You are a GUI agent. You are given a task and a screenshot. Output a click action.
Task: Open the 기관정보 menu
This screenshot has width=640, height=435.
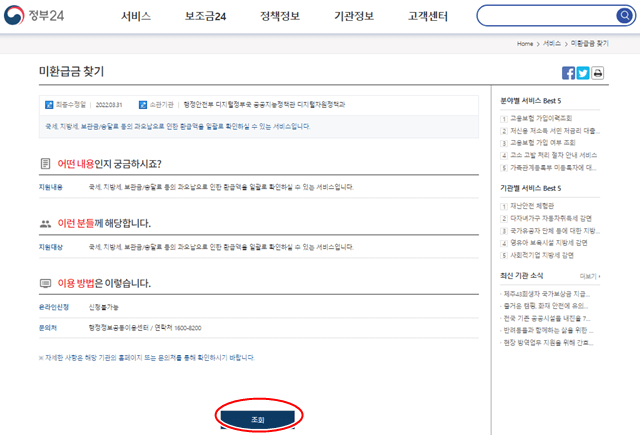pos(354,16)
